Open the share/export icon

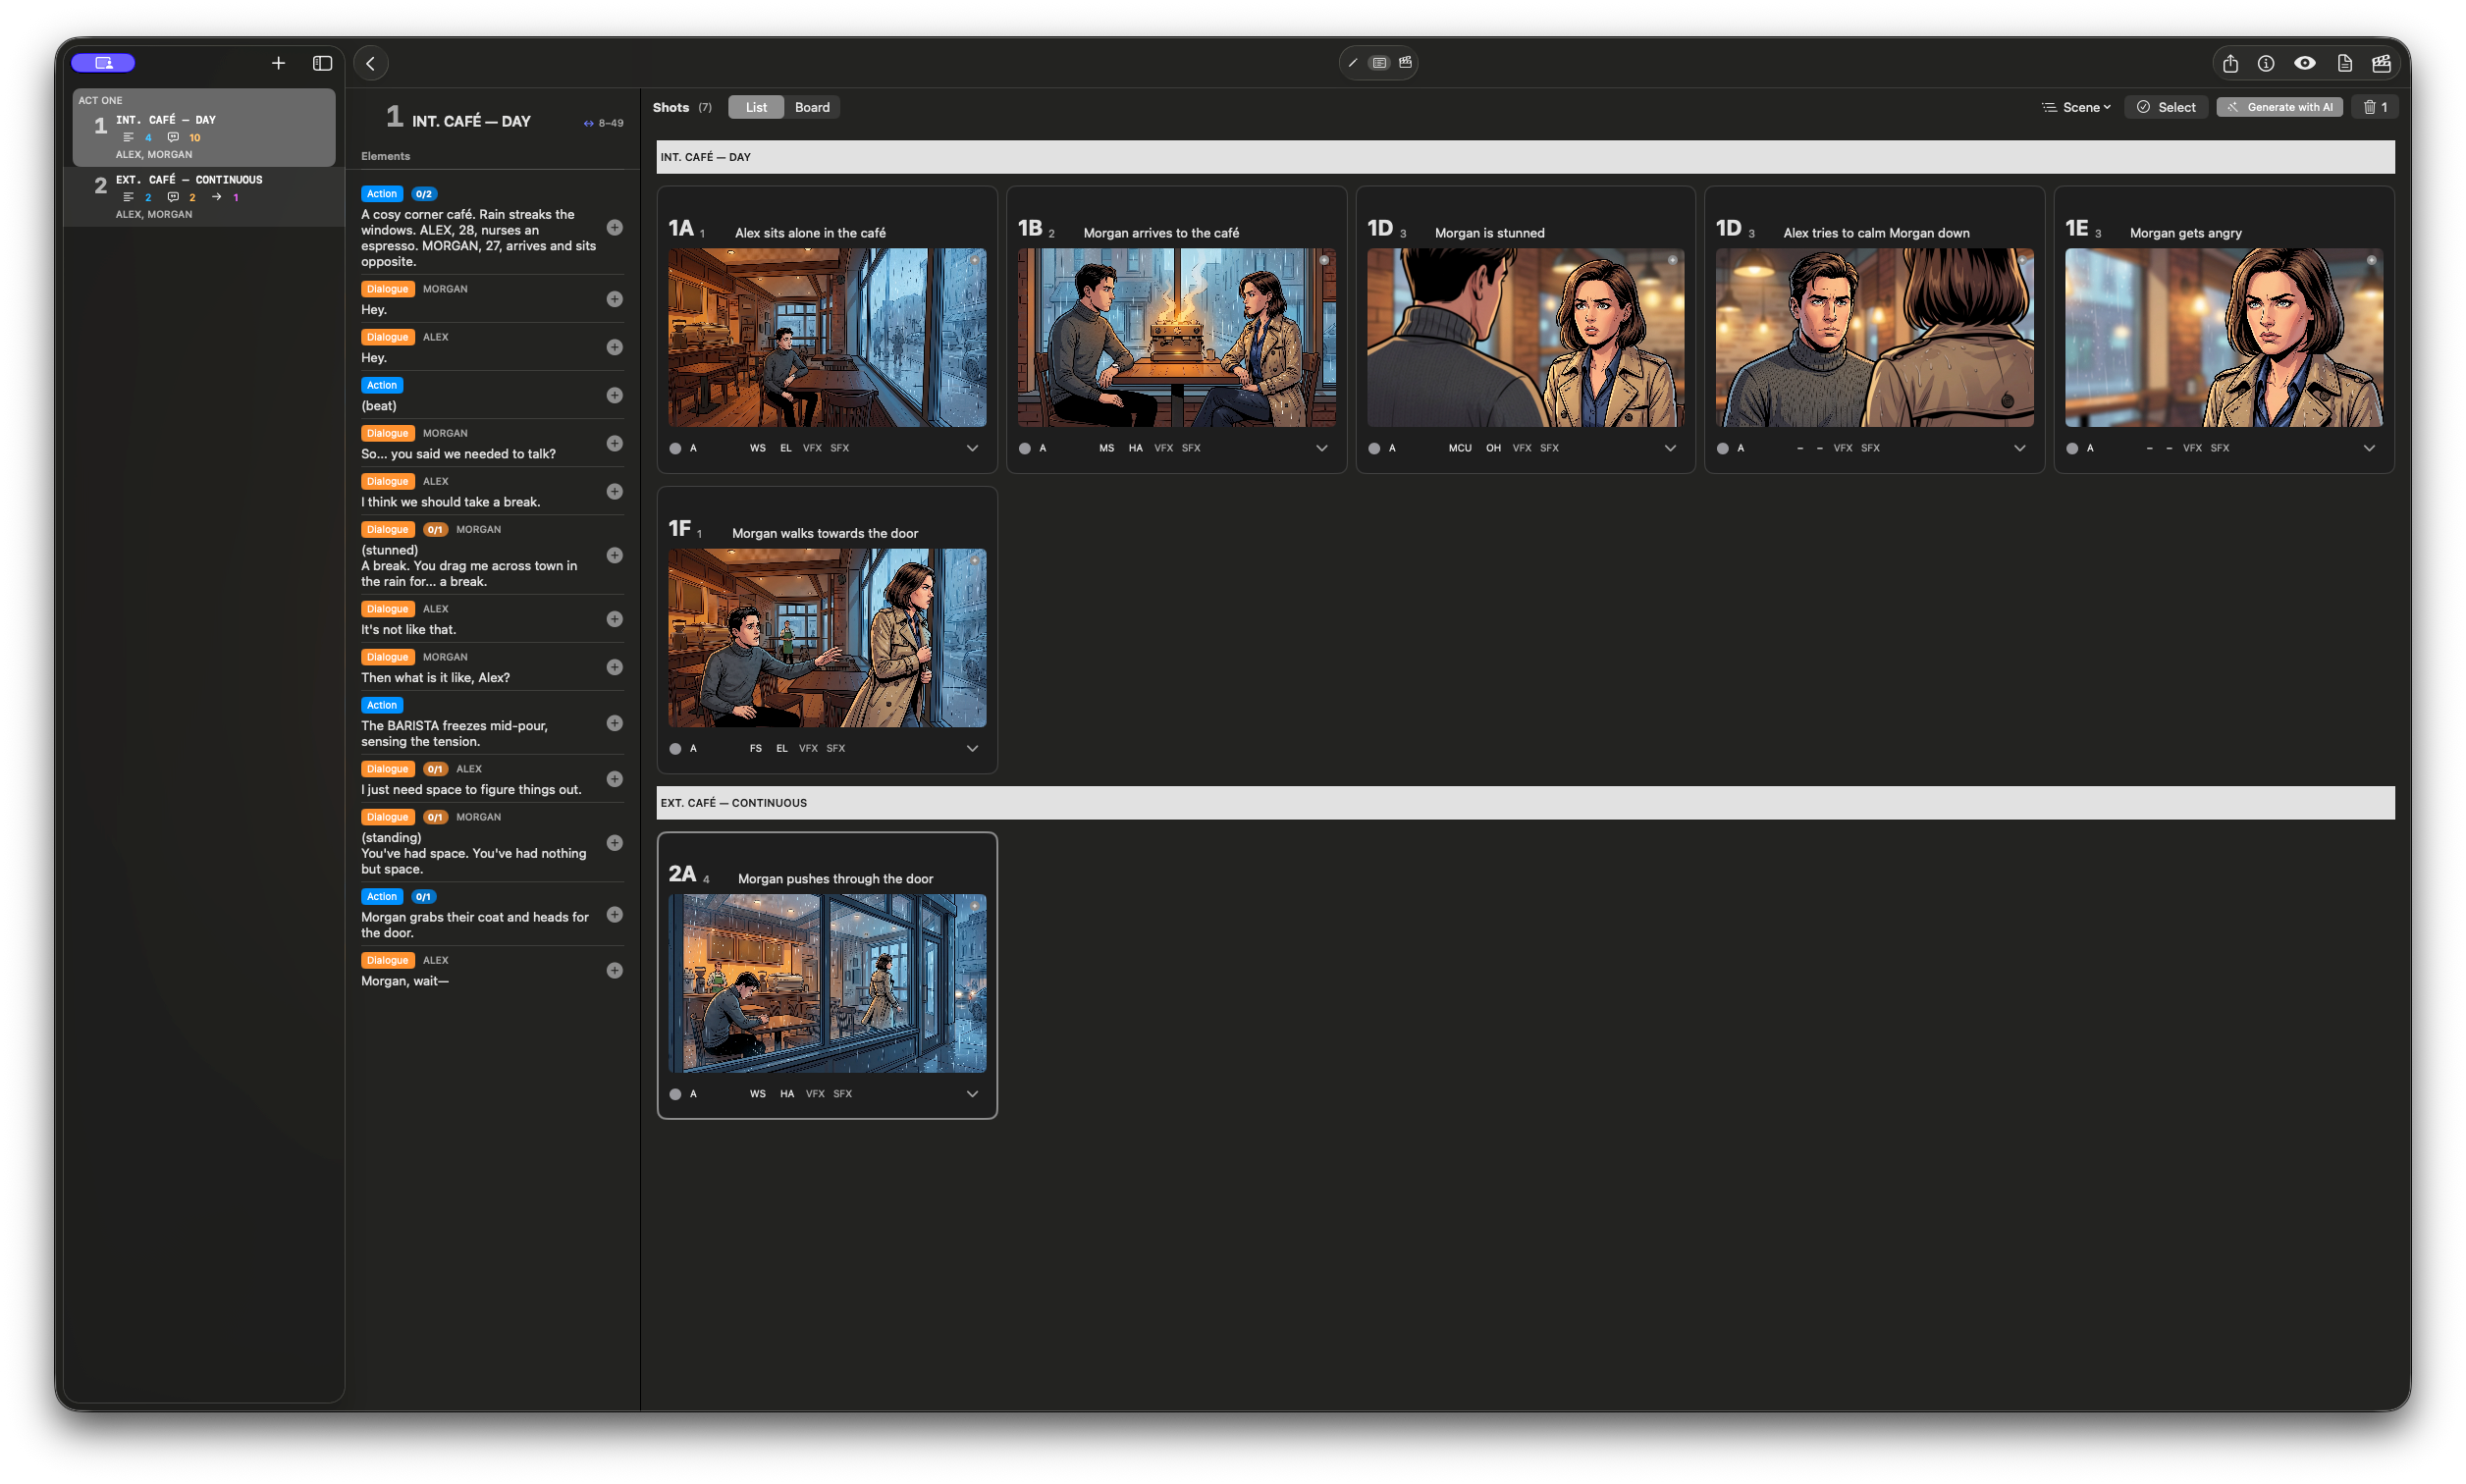[x=2230, y=63]
